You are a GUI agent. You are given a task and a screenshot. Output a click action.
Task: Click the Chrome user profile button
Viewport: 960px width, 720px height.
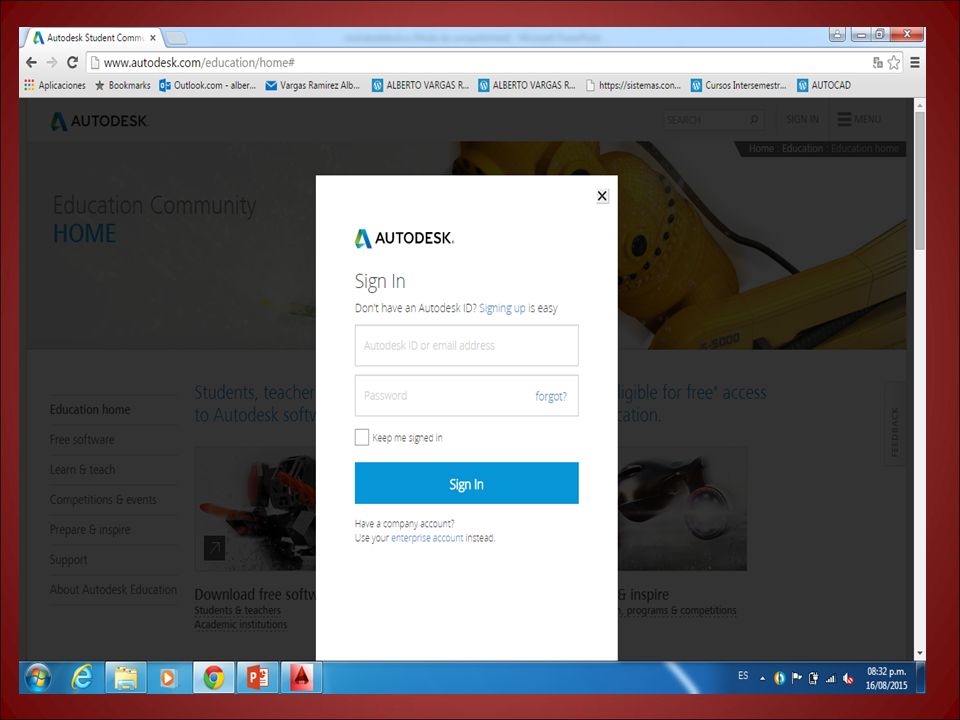click(837, 34)
